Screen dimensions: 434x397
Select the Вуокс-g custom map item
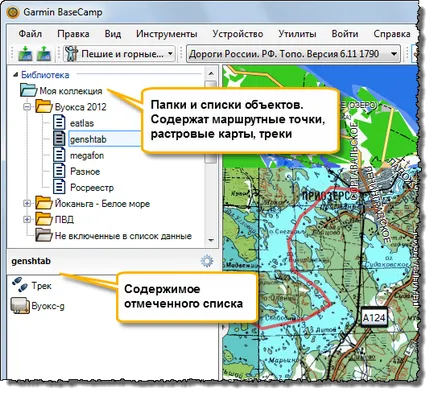click(x=48, y=306)
